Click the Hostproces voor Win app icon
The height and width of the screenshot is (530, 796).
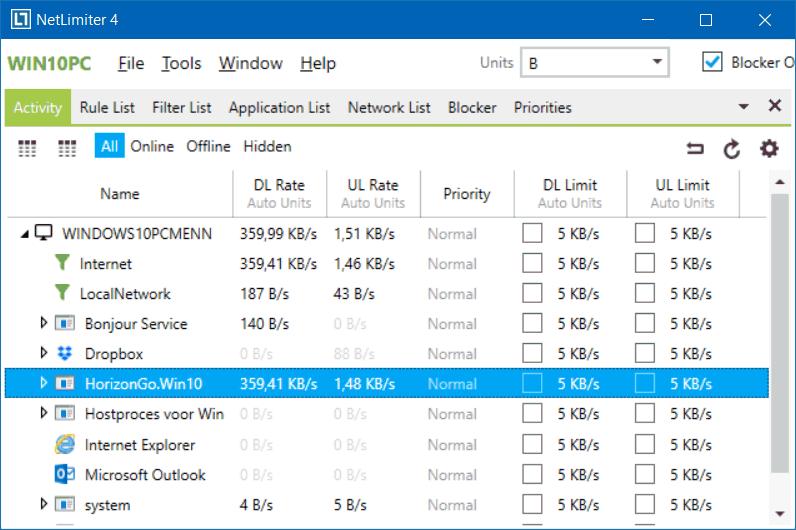point(65,413)
